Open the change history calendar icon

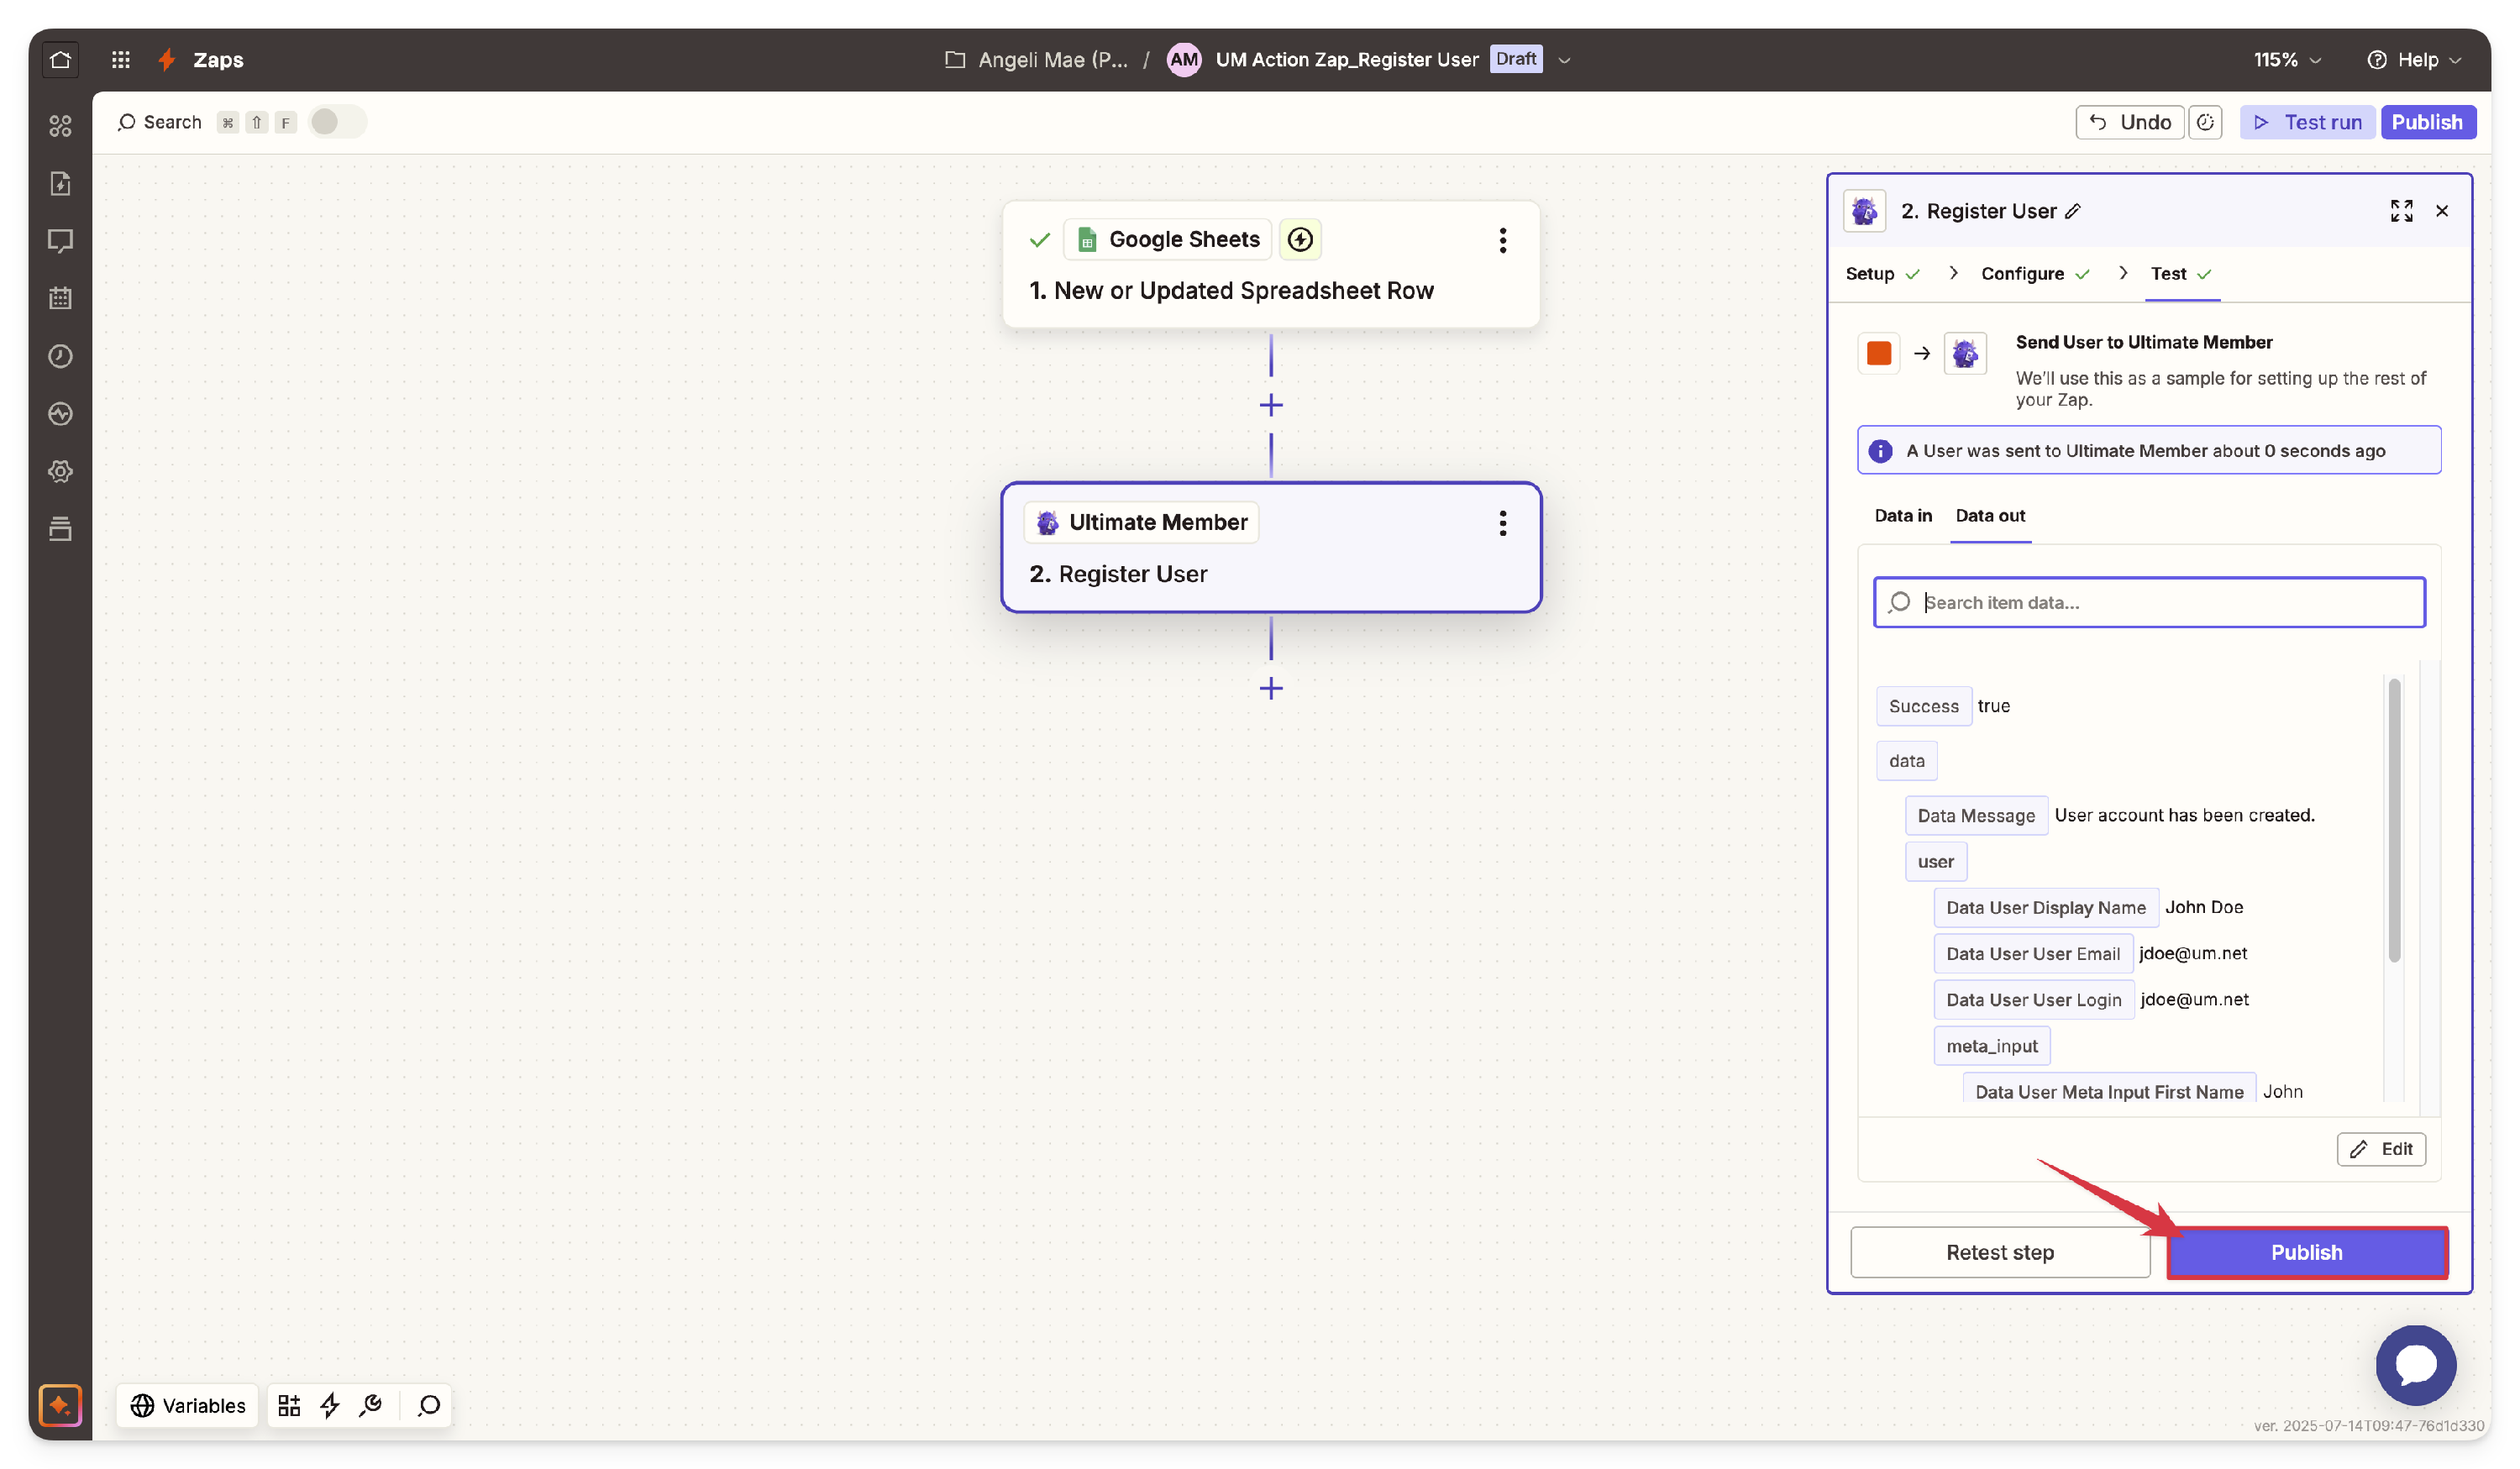60,298
